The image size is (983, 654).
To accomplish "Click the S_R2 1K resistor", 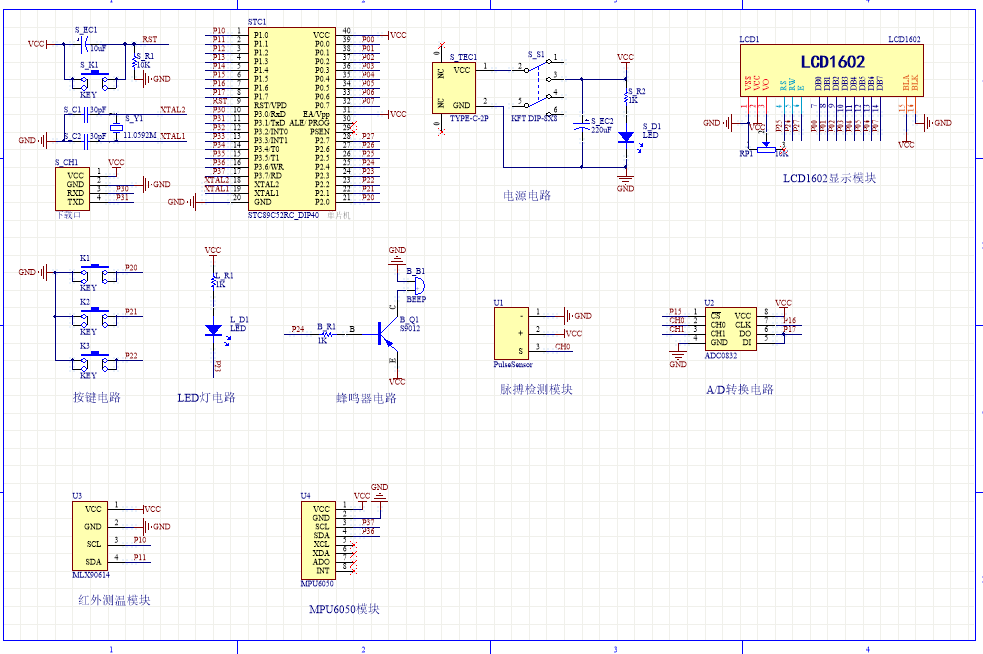I will coord(626,96).
